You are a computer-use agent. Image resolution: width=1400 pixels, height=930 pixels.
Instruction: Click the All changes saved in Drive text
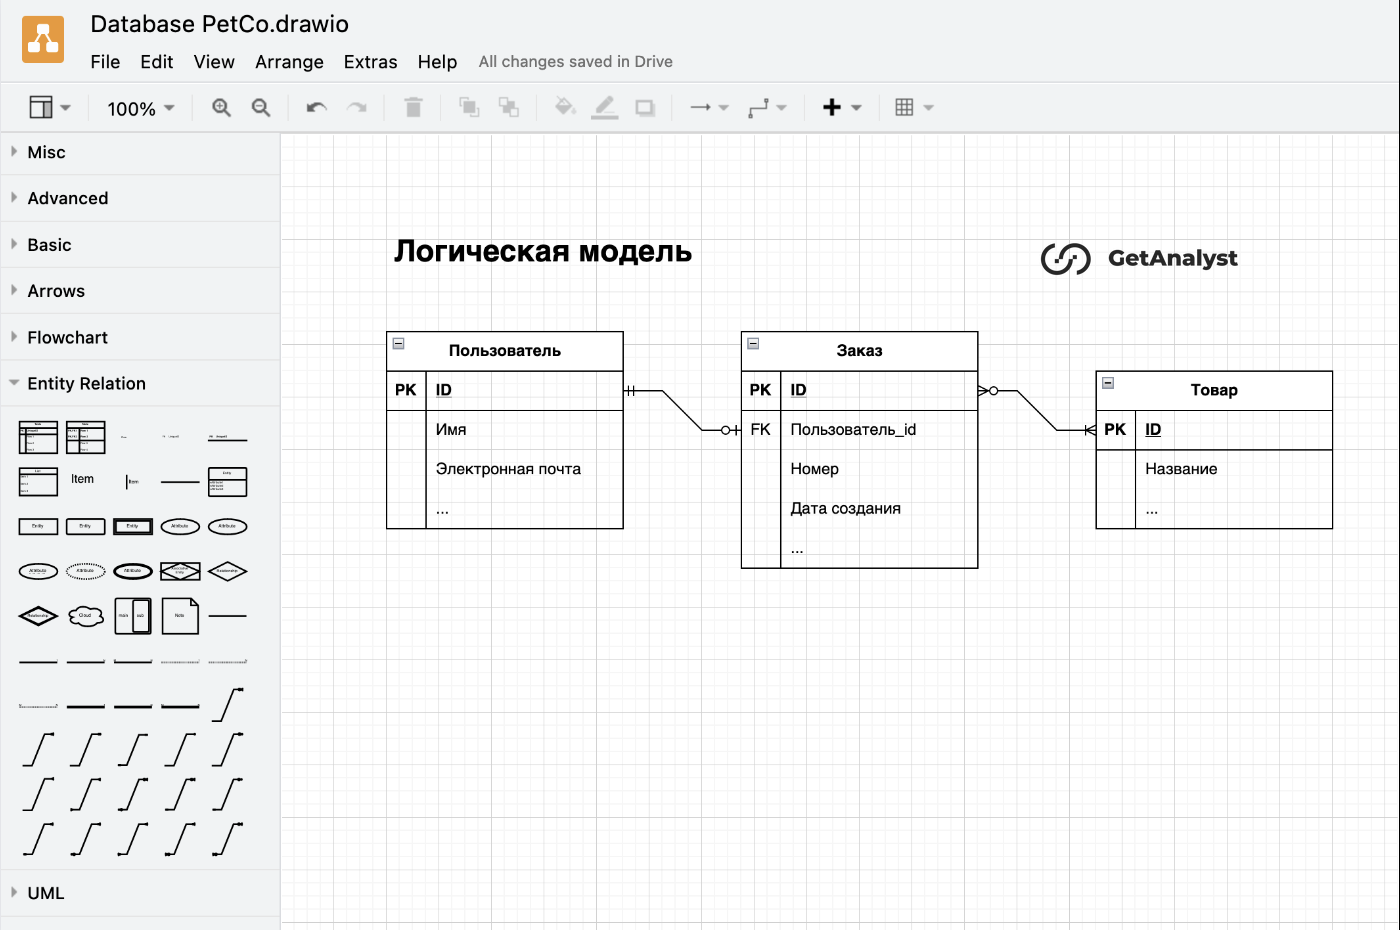pyautogui.click(x=575, y=62)
